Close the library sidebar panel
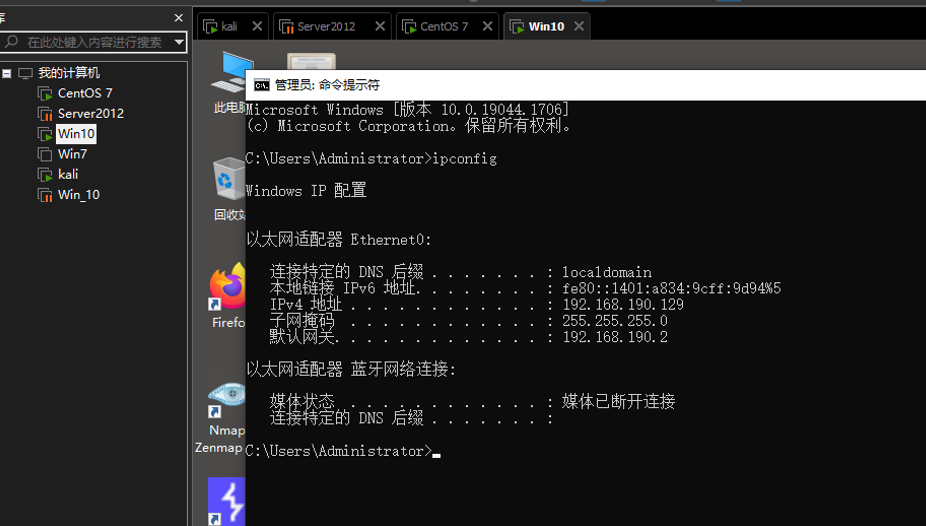The image size is (926, 526). 178,18
